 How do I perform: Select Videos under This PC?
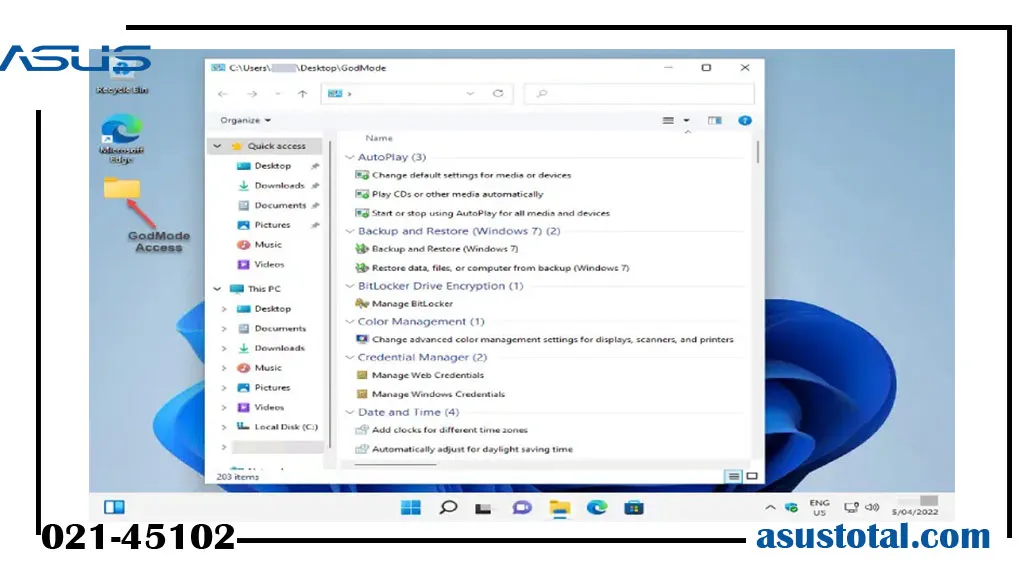(x=269, y=407)
